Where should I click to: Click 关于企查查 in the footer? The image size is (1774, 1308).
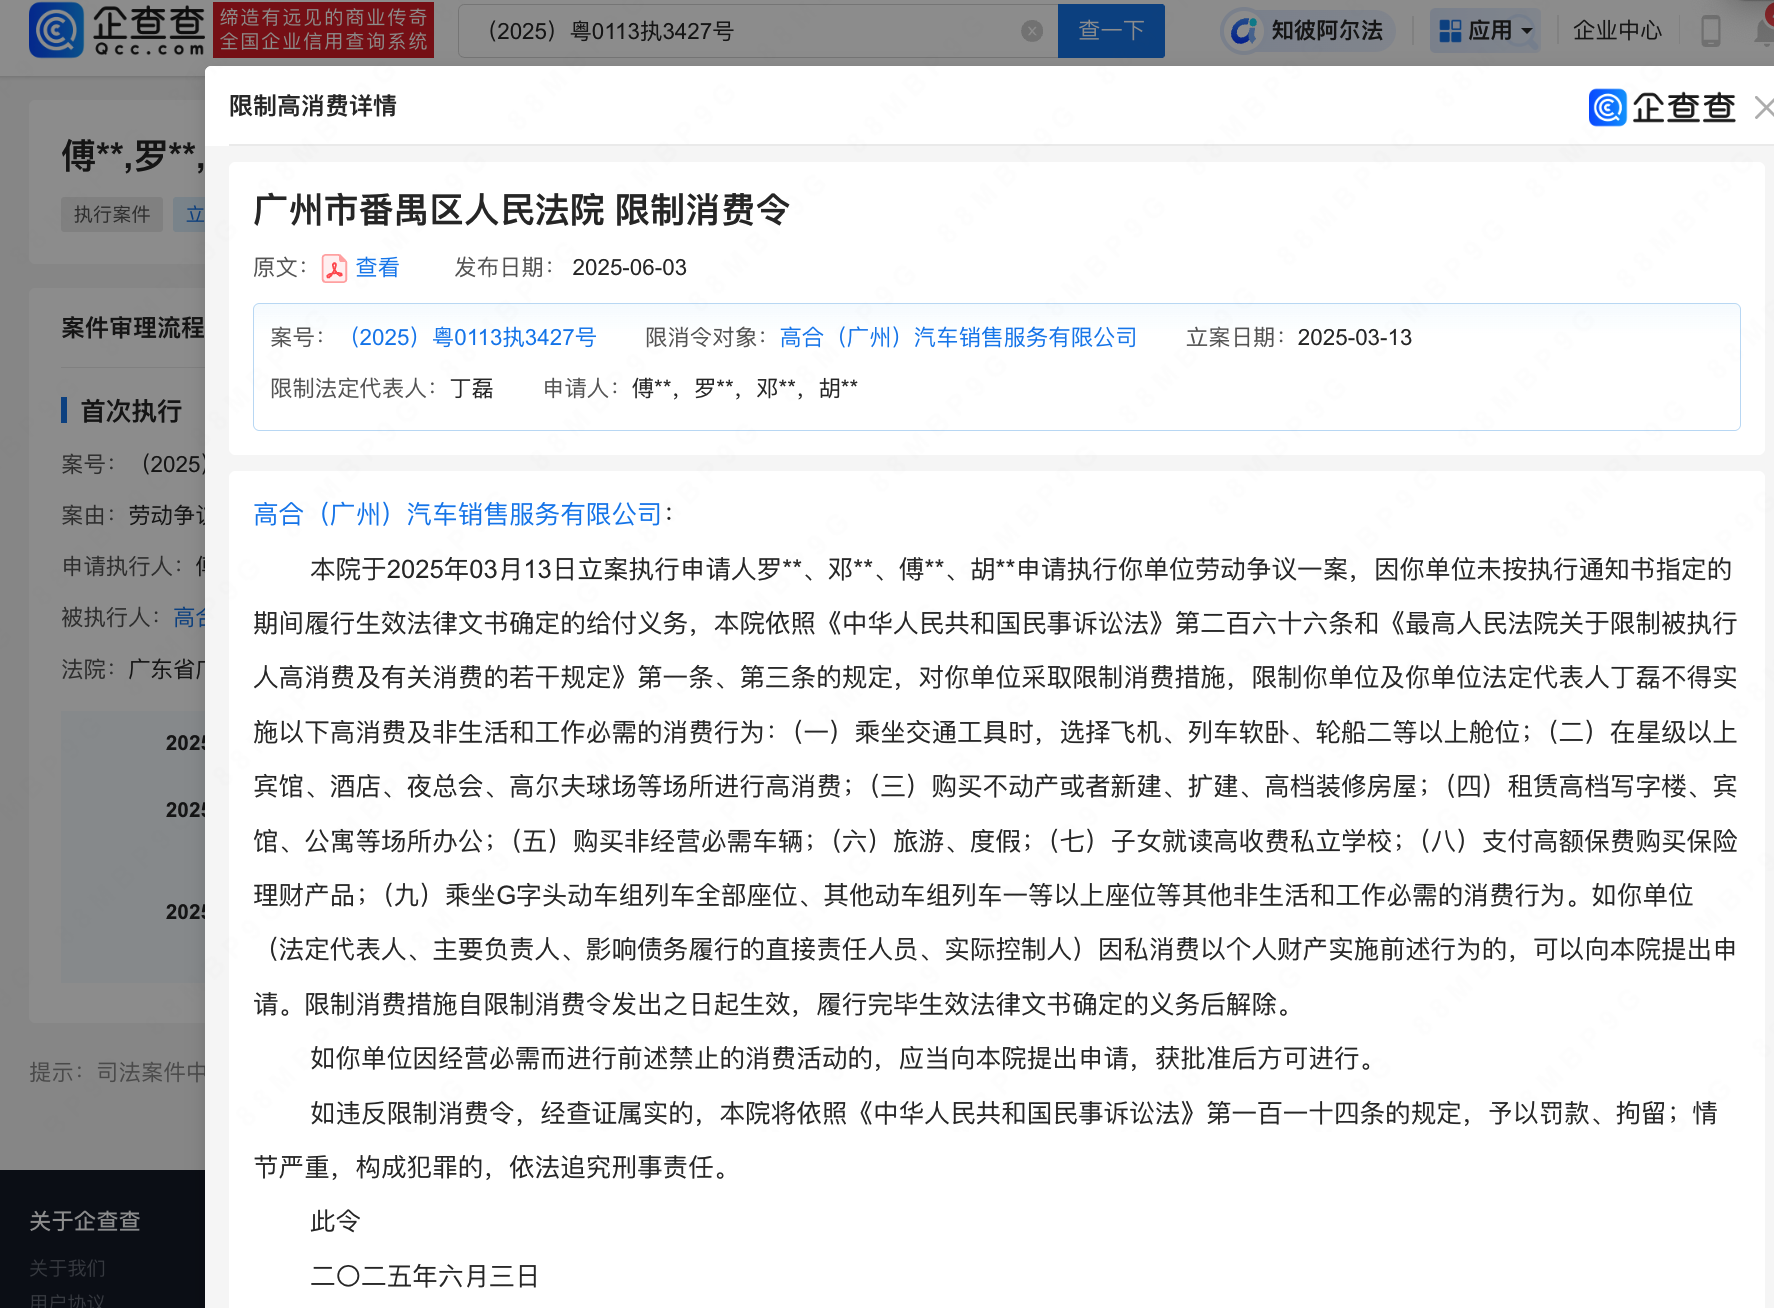point(85,1221)
